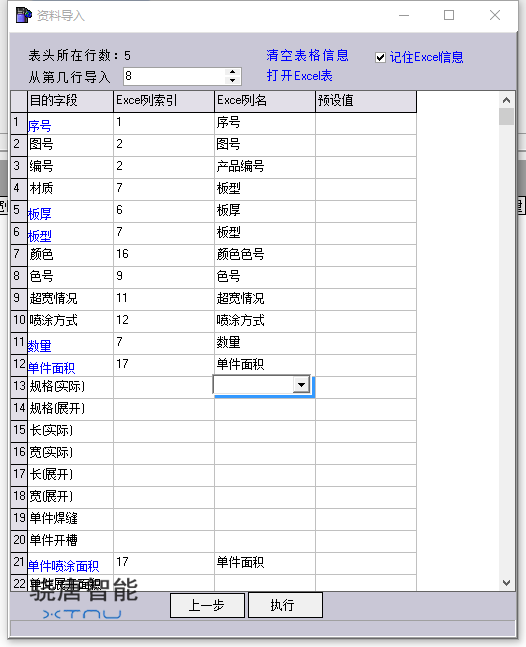Viewport: 526px width, 647px height.
Task: Decrease the import start row spinner
Action: coord(233,80)
